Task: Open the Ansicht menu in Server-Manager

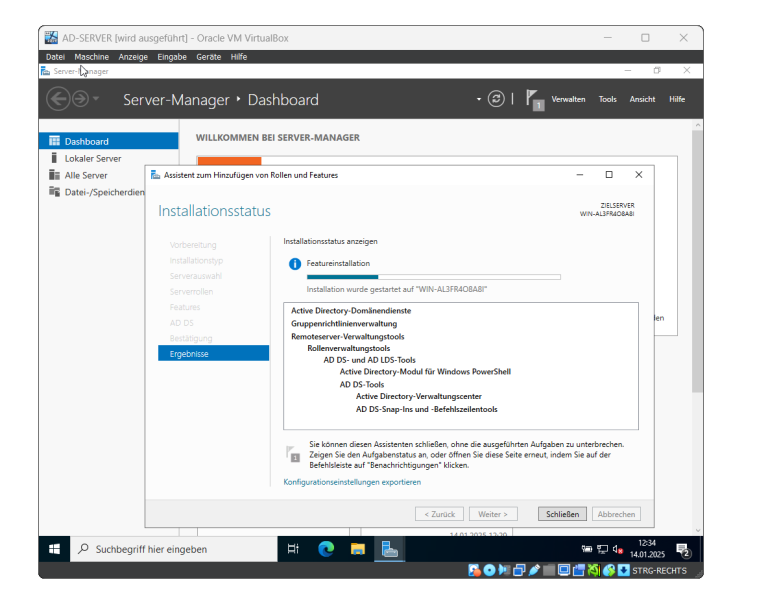Action: coord(642,99)
